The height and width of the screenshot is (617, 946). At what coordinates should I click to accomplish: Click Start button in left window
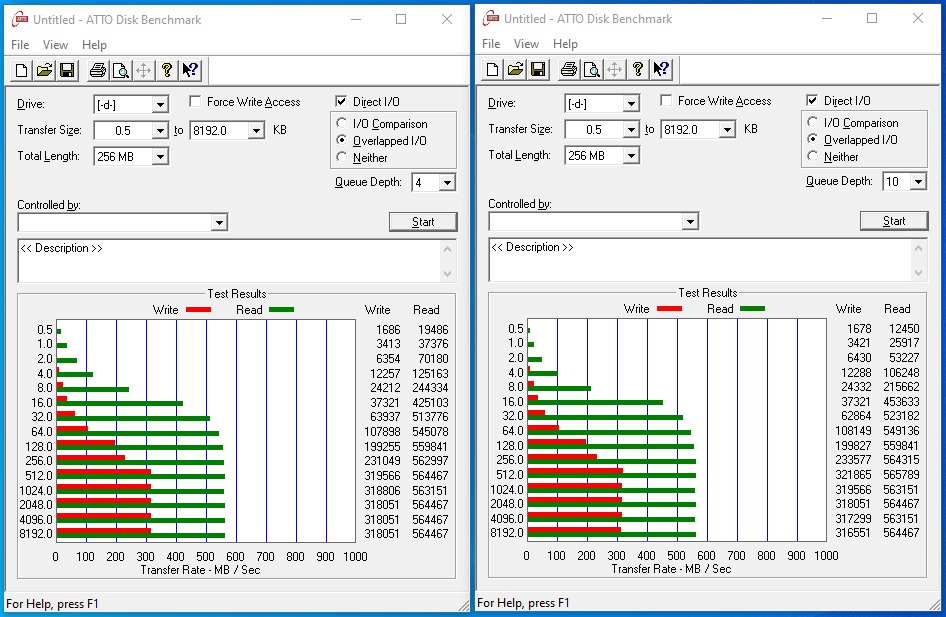coord(423,222)
